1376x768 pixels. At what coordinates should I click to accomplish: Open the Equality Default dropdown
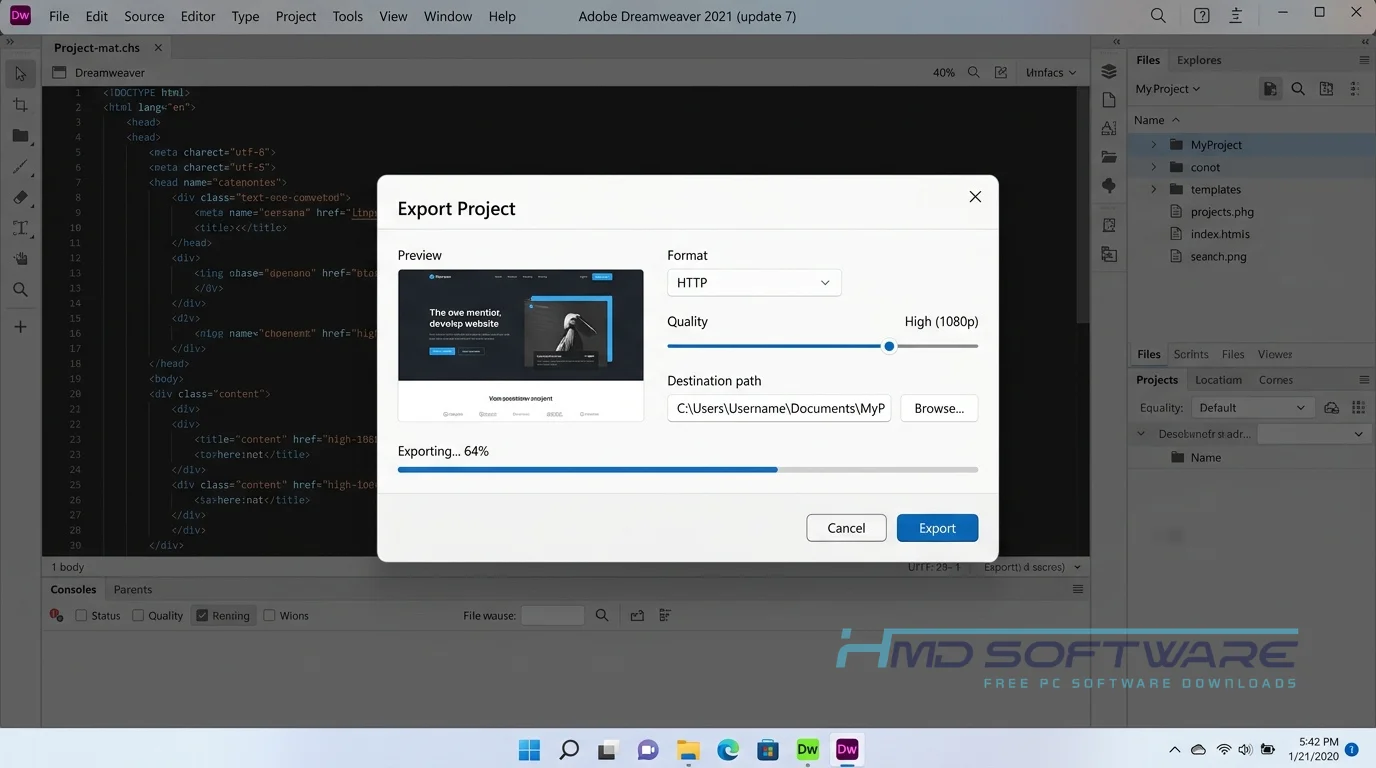(1252, 408)
